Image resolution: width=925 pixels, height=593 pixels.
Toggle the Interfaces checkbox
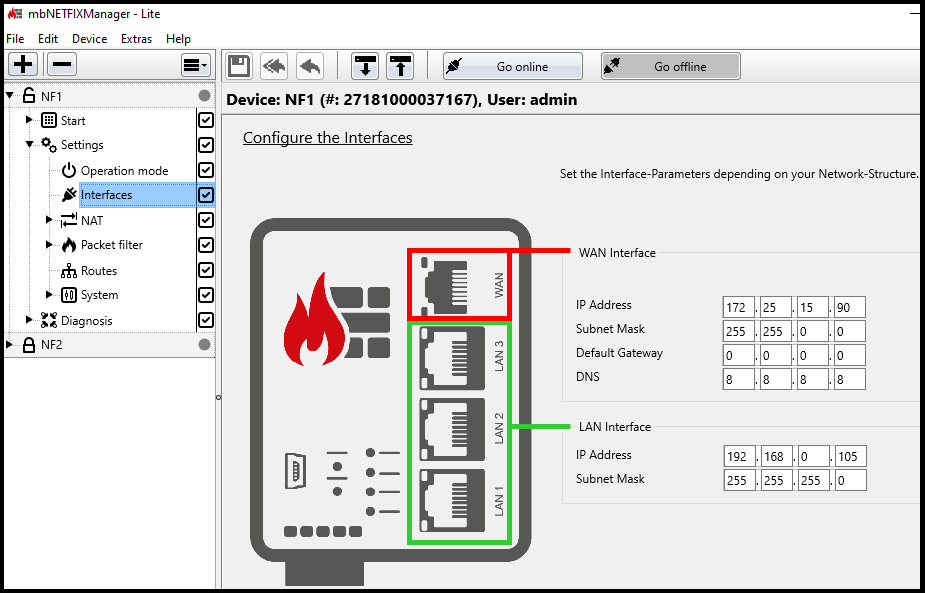205,195
